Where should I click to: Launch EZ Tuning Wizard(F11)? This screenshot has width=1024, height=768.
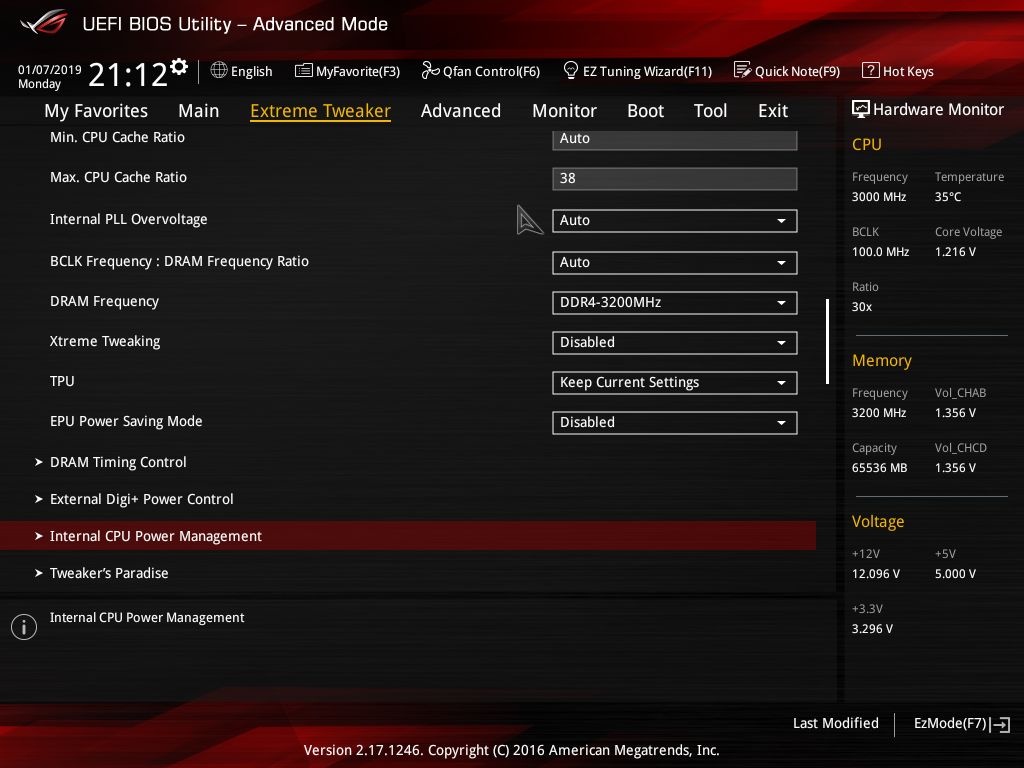[637, 71]
